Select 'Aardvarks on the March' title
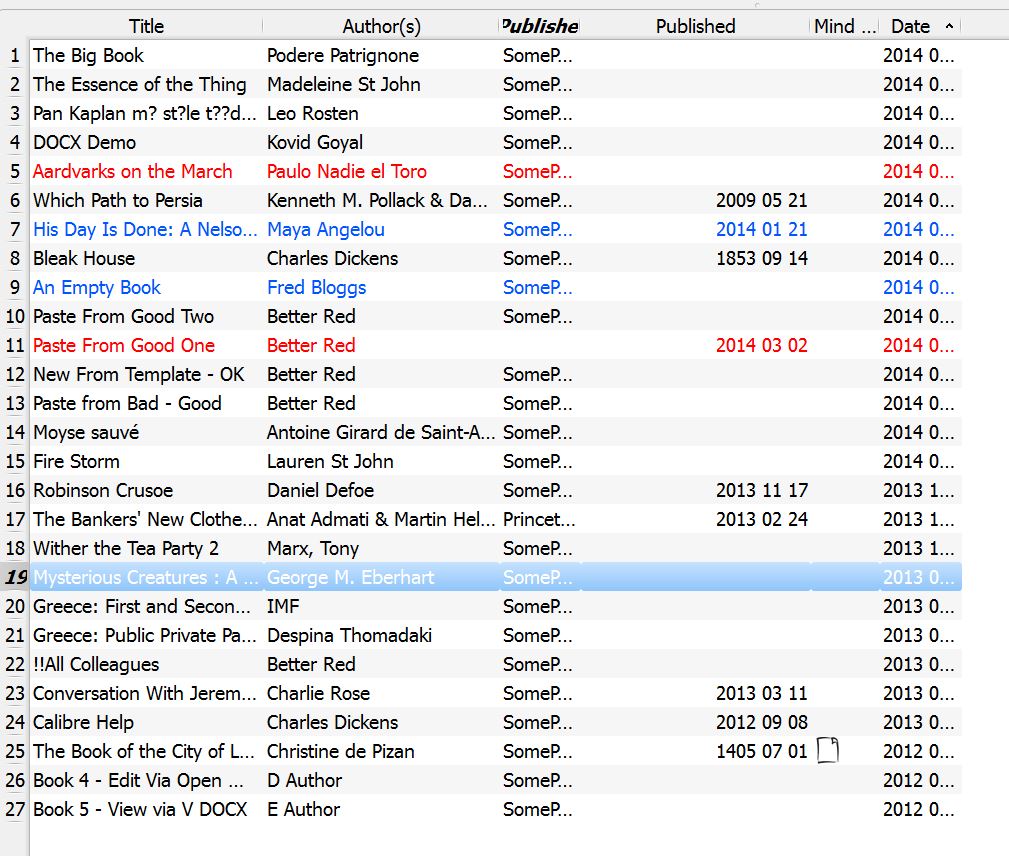 pos(132,171)
